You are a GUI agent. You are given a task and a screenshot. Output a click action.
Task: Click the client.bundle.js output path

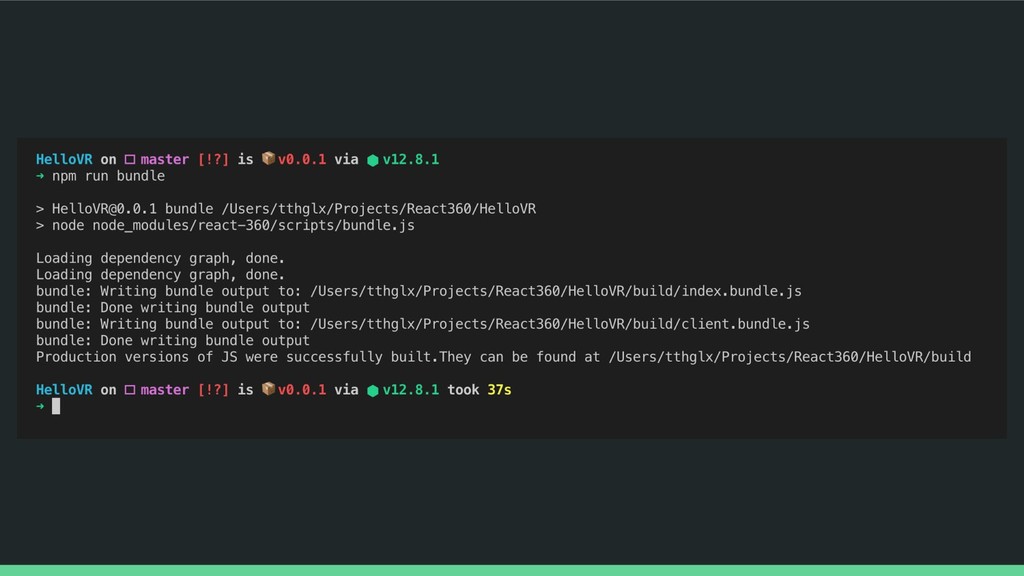click(560, 324)
